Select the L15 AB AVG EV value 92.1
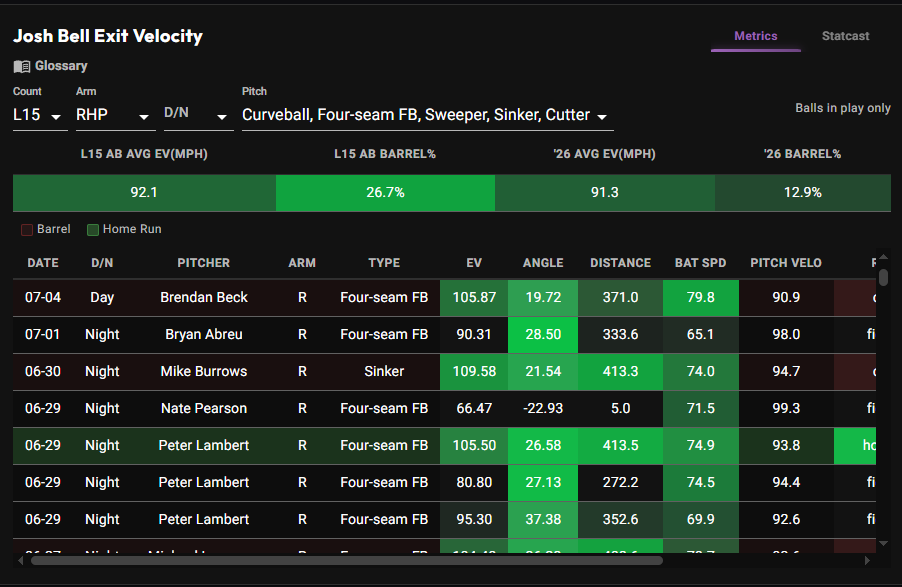 (x=144, y=192)
